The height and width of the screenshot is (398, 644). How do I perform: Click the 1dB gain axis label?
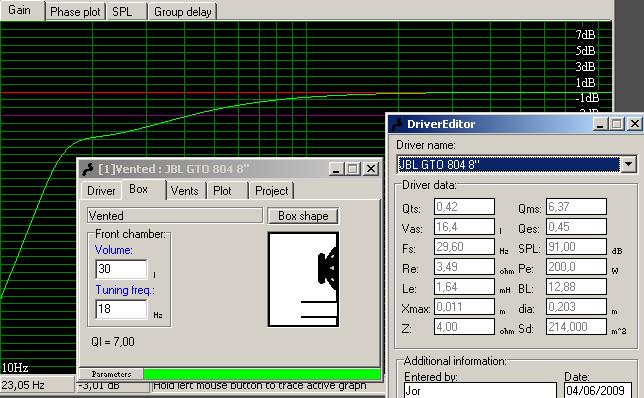(x=585, y=83)
